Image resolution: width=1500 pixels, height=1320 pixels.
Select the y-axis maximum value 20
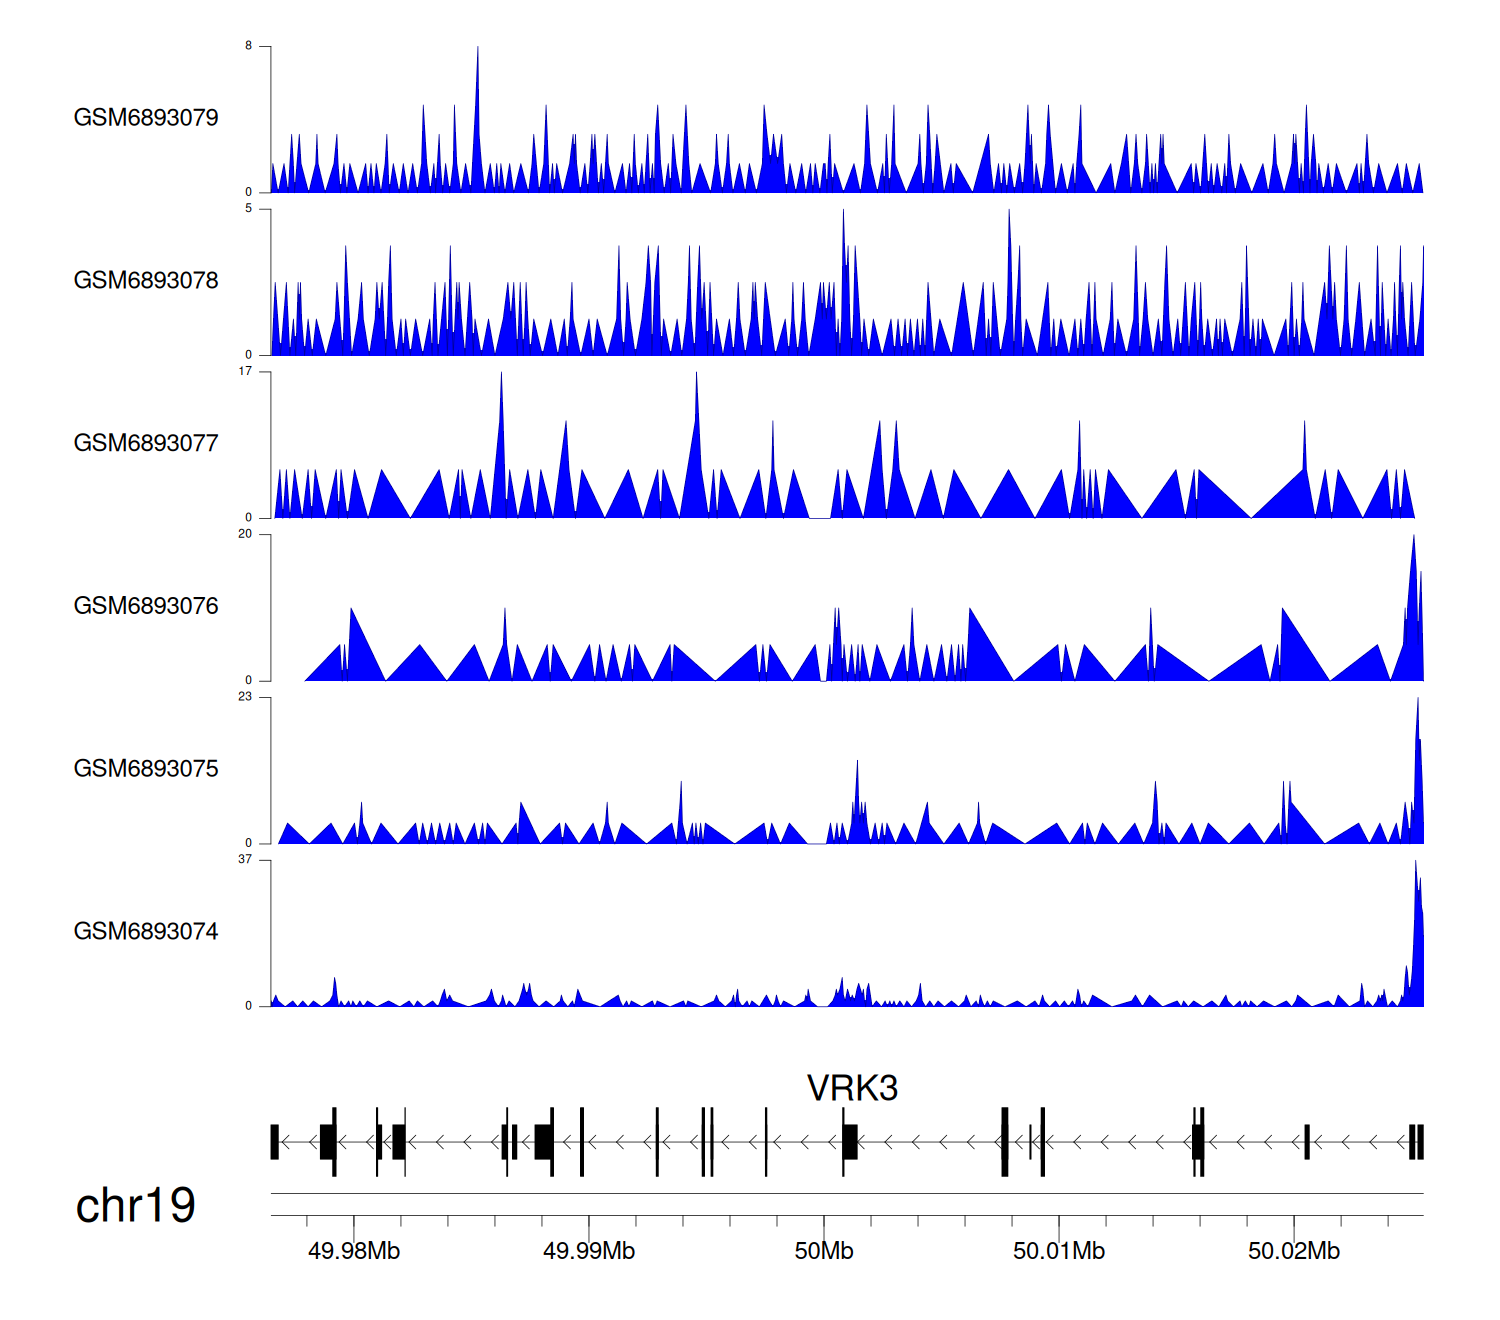245,534
